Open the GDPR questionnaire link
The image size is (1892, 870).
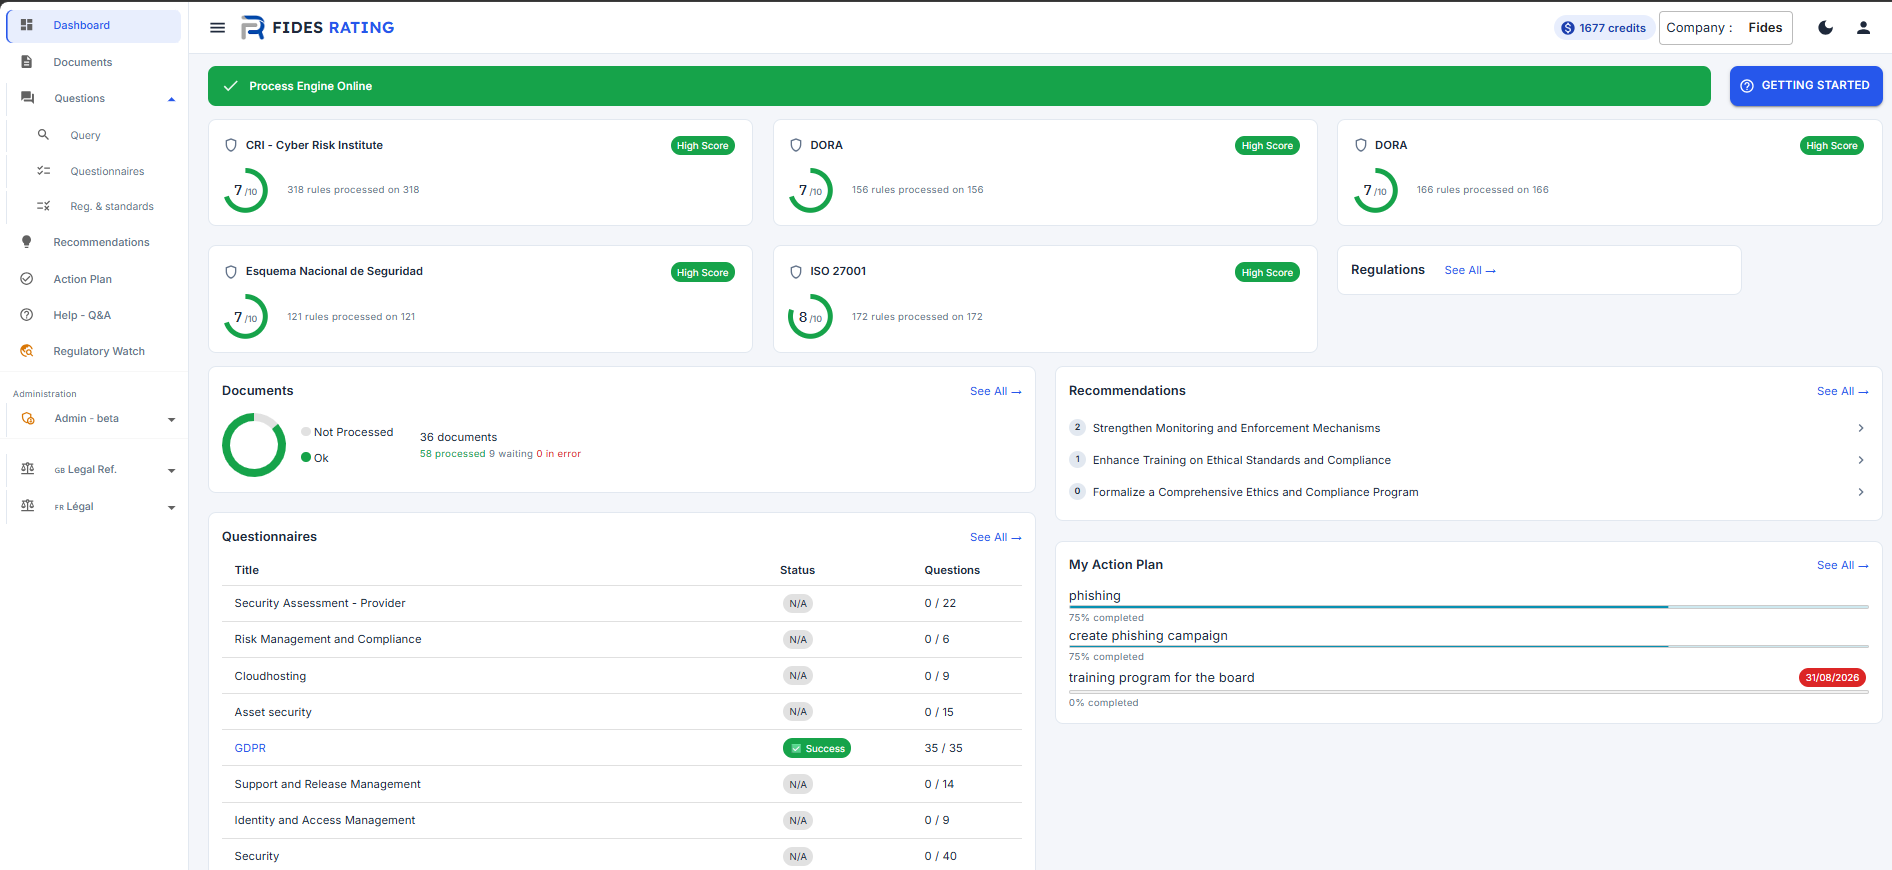tap(250, 748)
